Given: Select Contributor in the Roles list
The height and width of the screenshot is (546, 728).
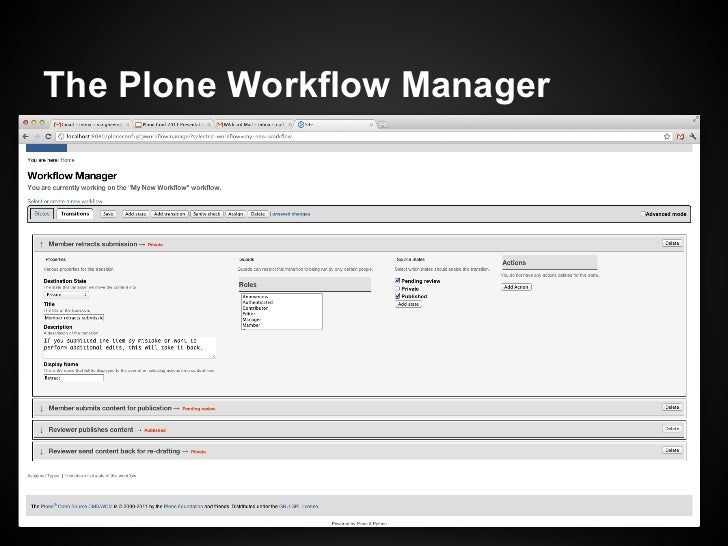Looking at the screenshot, I should tap(255, 308).
